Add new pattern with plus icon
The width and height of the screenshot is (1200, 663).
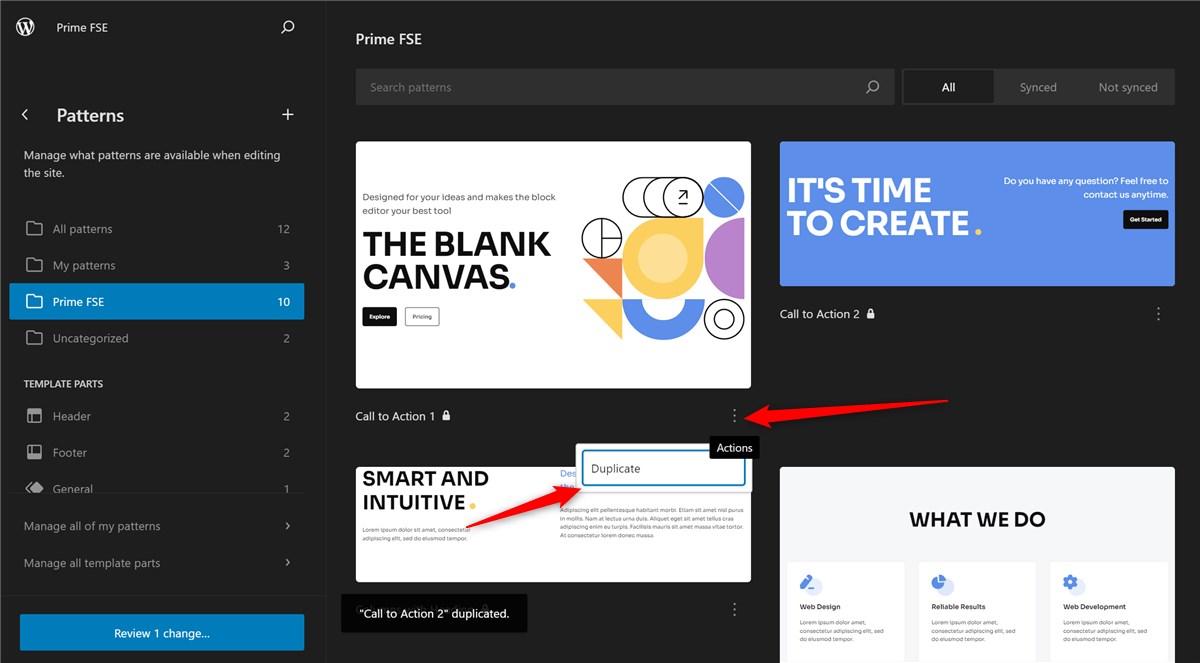pyautogui.click(x=288, y=115)
